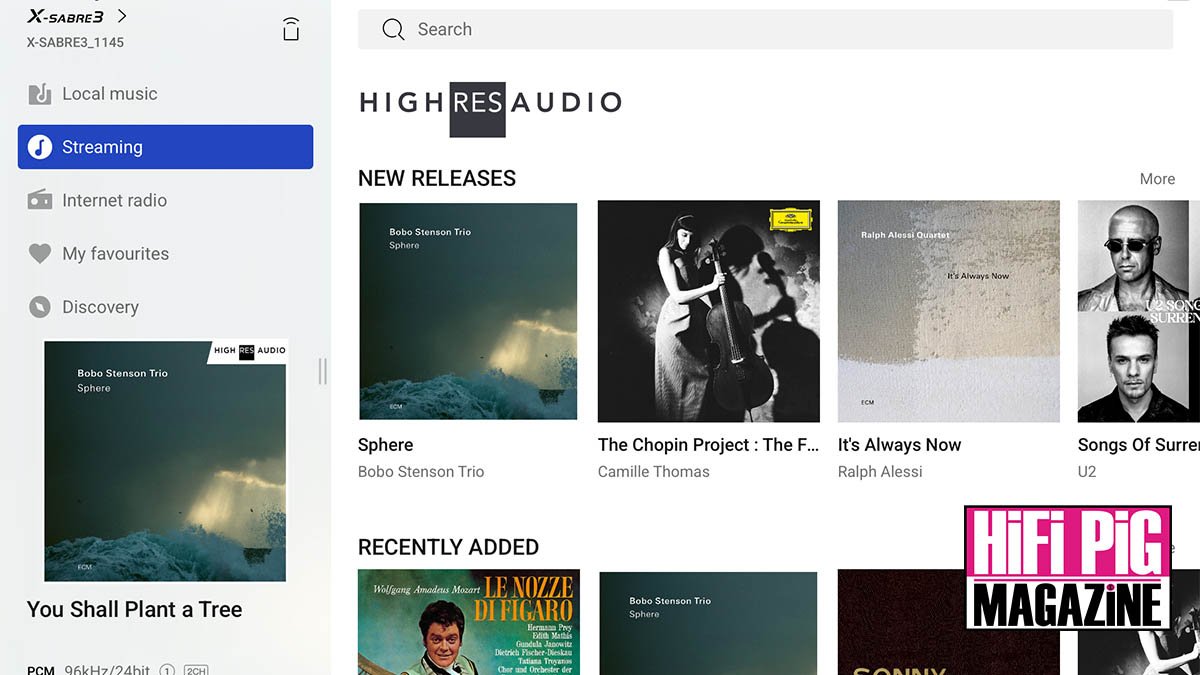Click the My favourites heart icon
The height and width of the screenshot is (675, 1200).
pyautogui.click(x=40, y=254)
